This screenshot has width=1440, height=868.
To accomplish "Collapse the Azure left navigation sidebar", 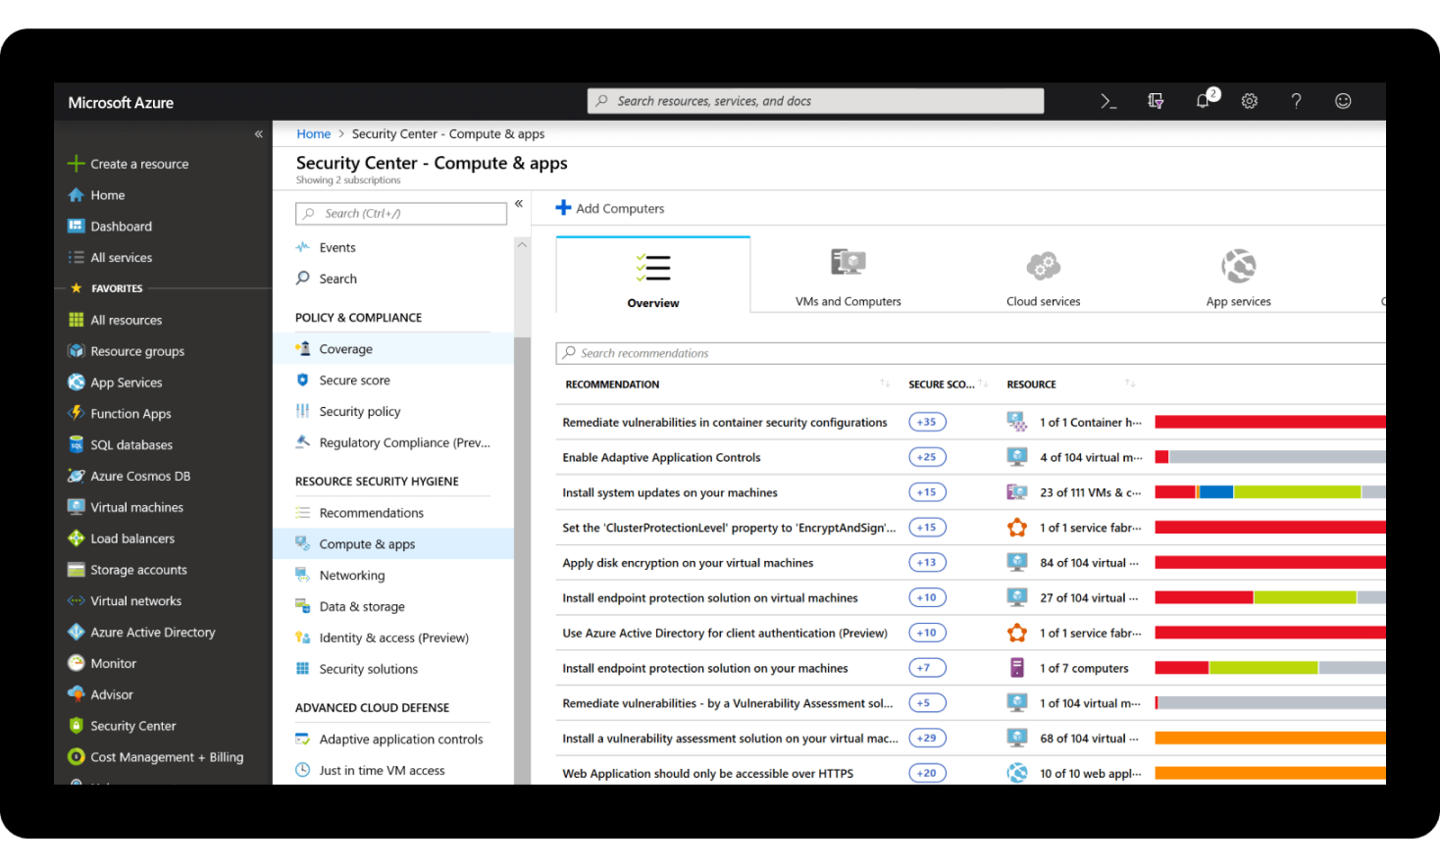I will tap(258, 134).
